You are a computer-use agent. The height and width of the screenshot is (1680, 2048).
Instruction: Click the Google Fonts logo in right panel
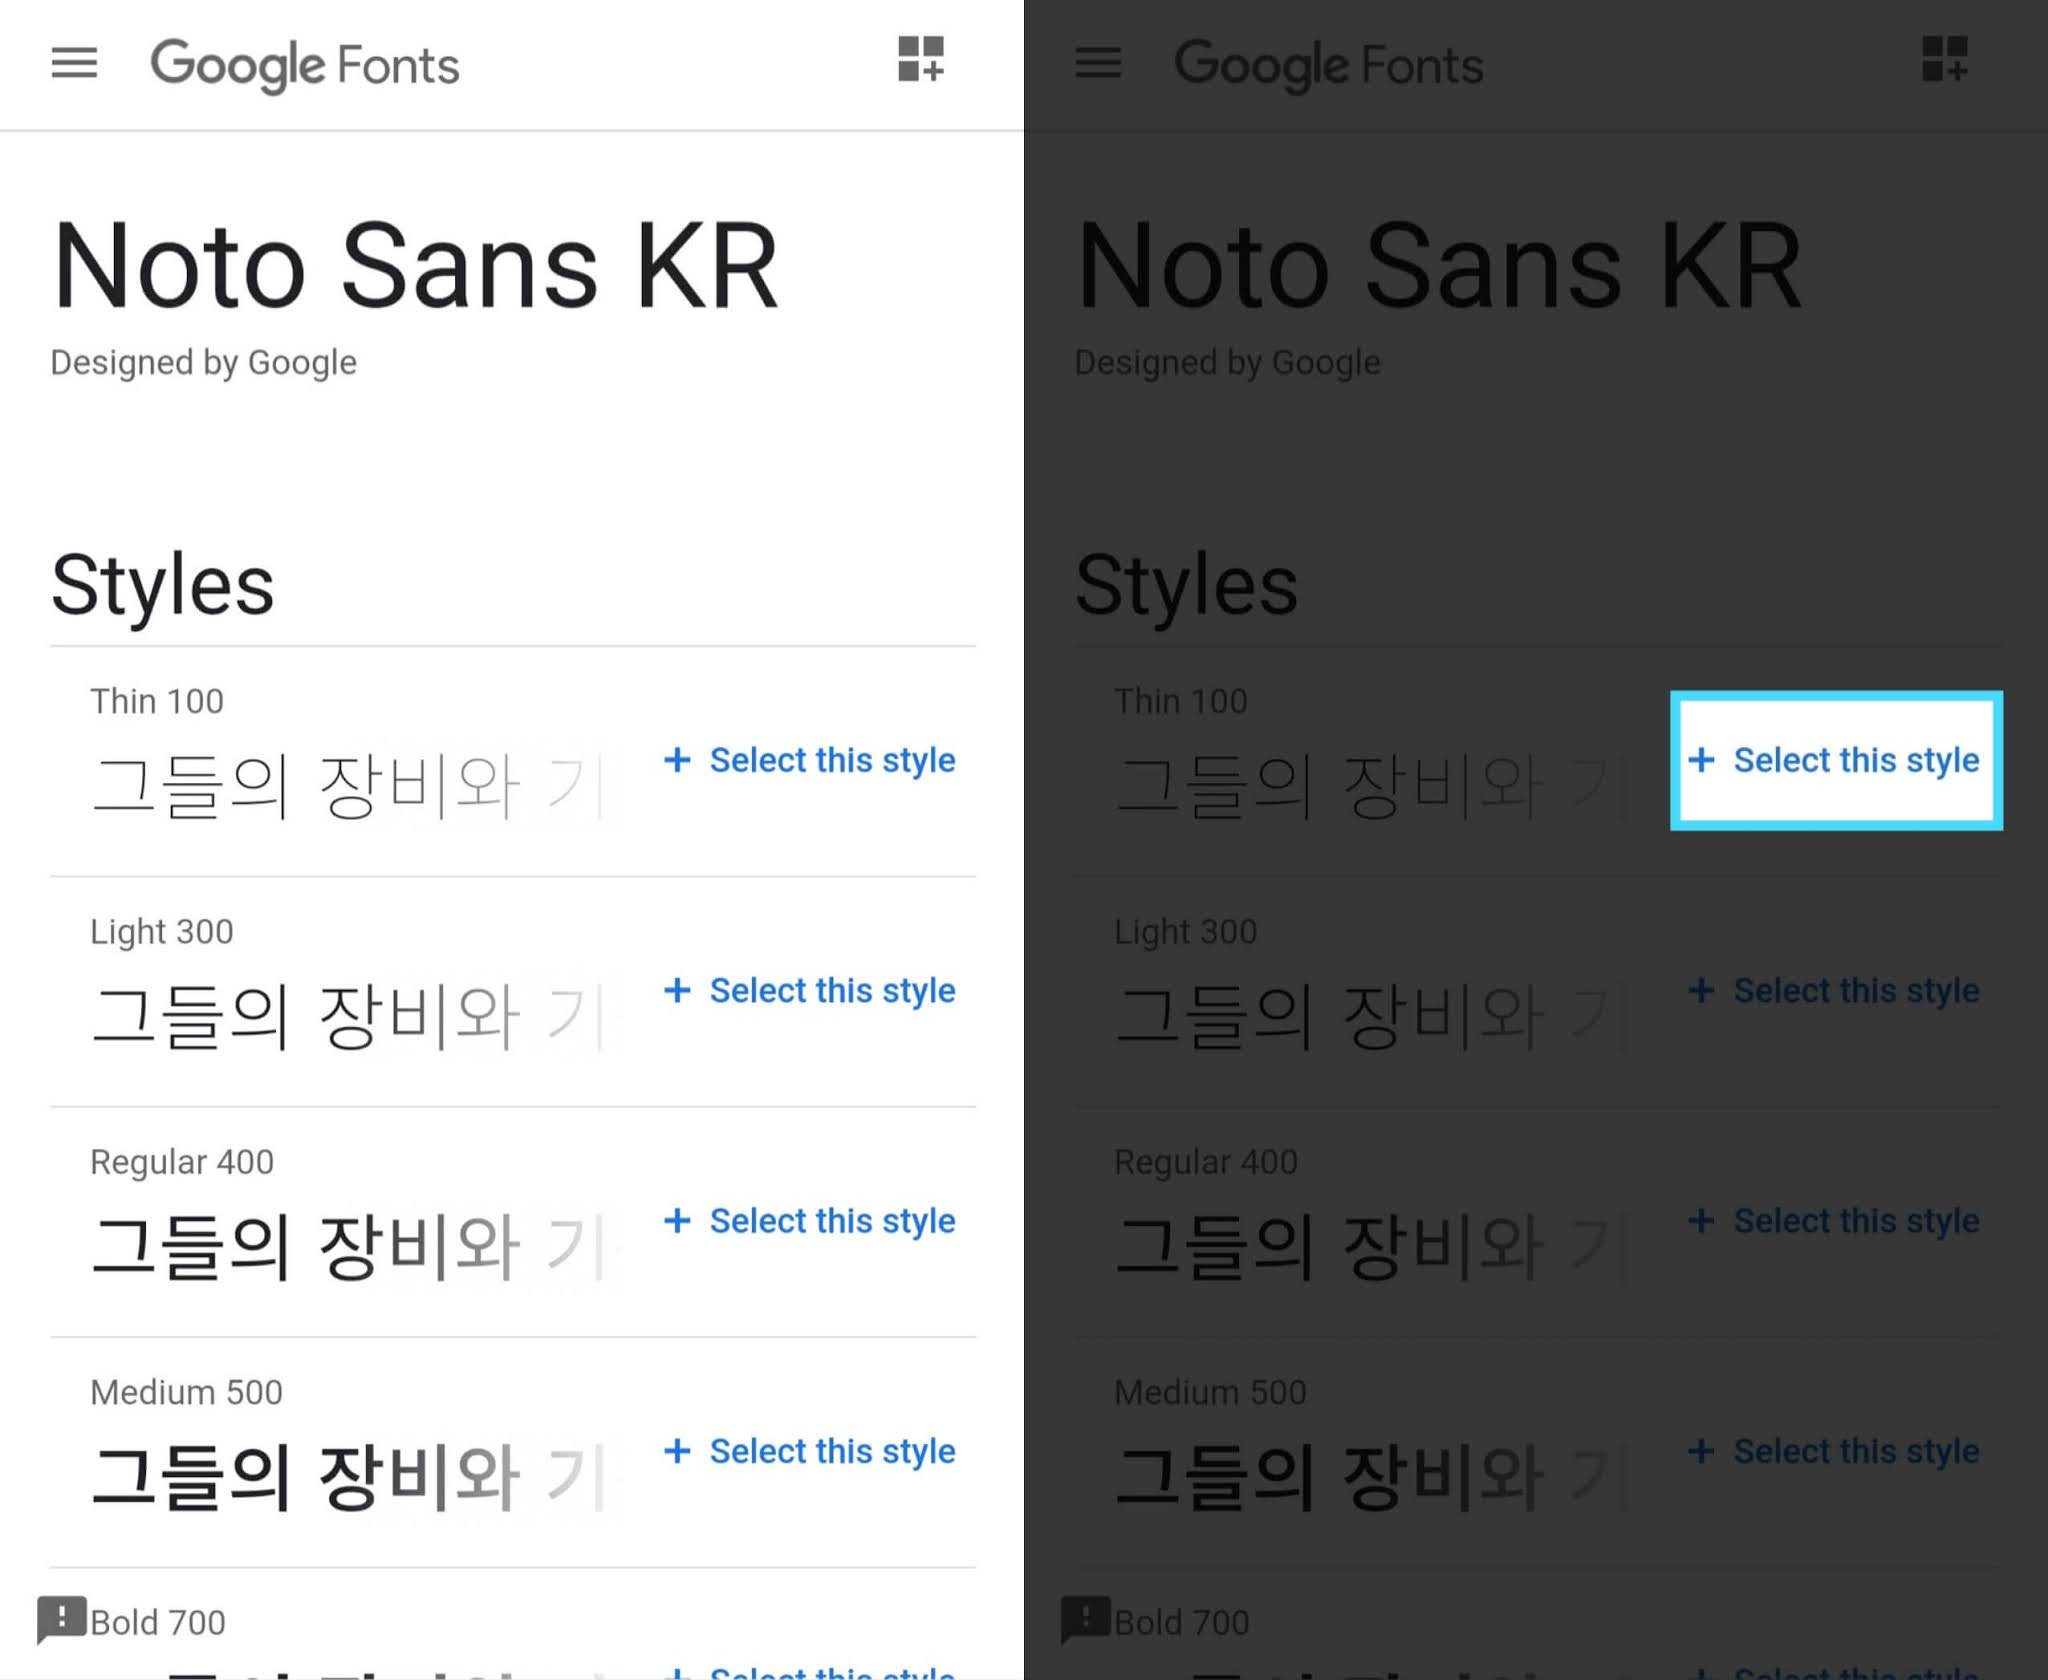[1329, 65]
